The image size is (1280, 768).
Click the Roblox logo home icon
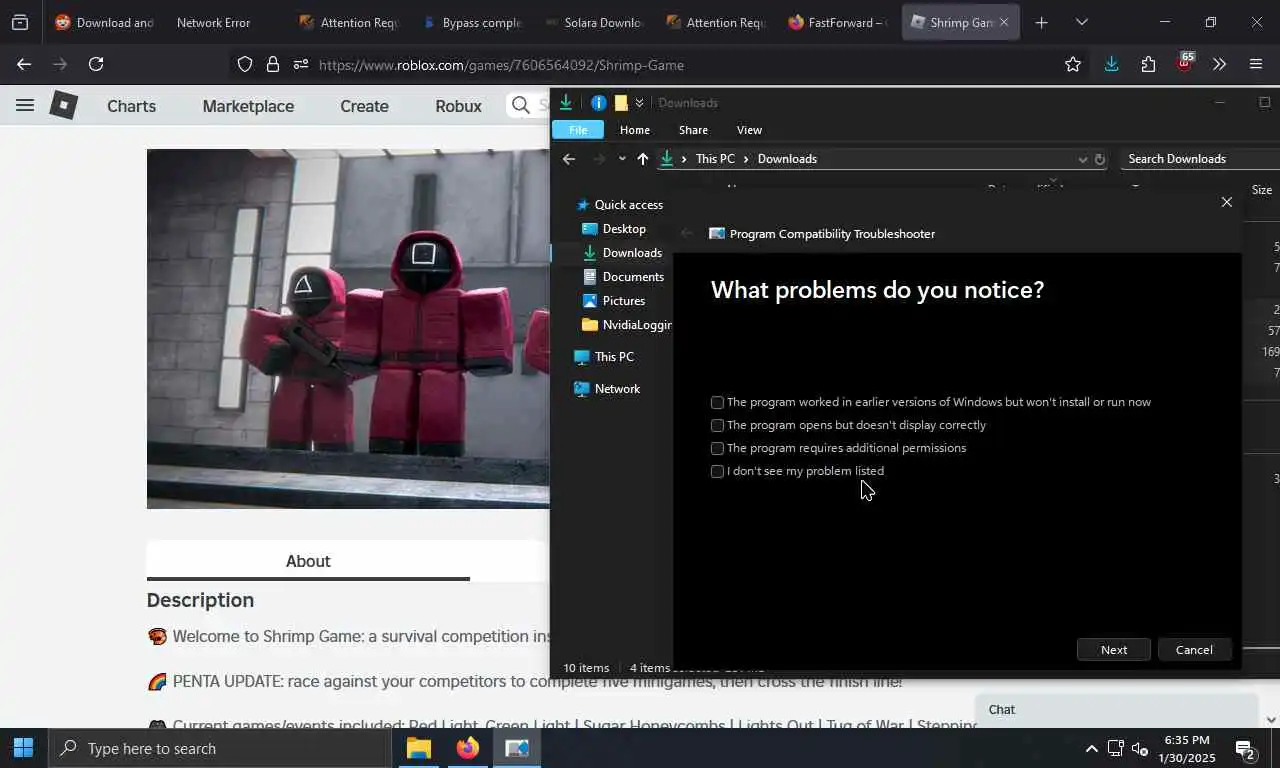[63, 105]
